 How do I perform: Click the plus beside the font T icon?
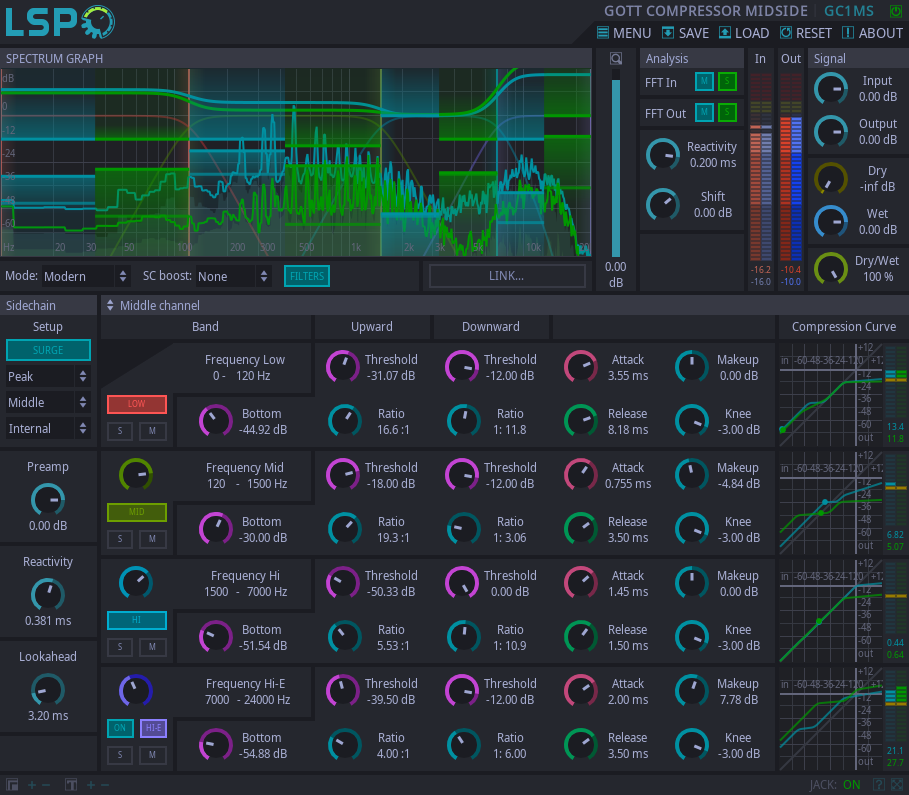[x=91, y=785]
